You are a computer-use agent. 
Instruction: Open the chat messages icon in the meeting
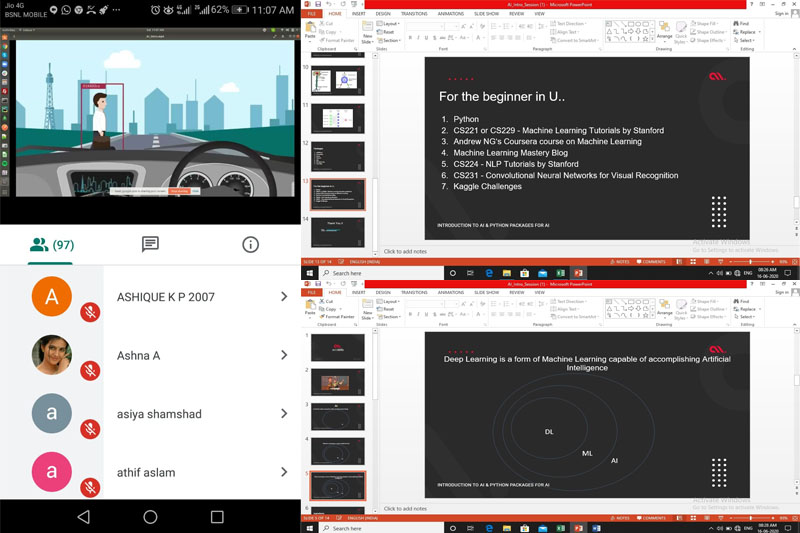tap(150, 244)
